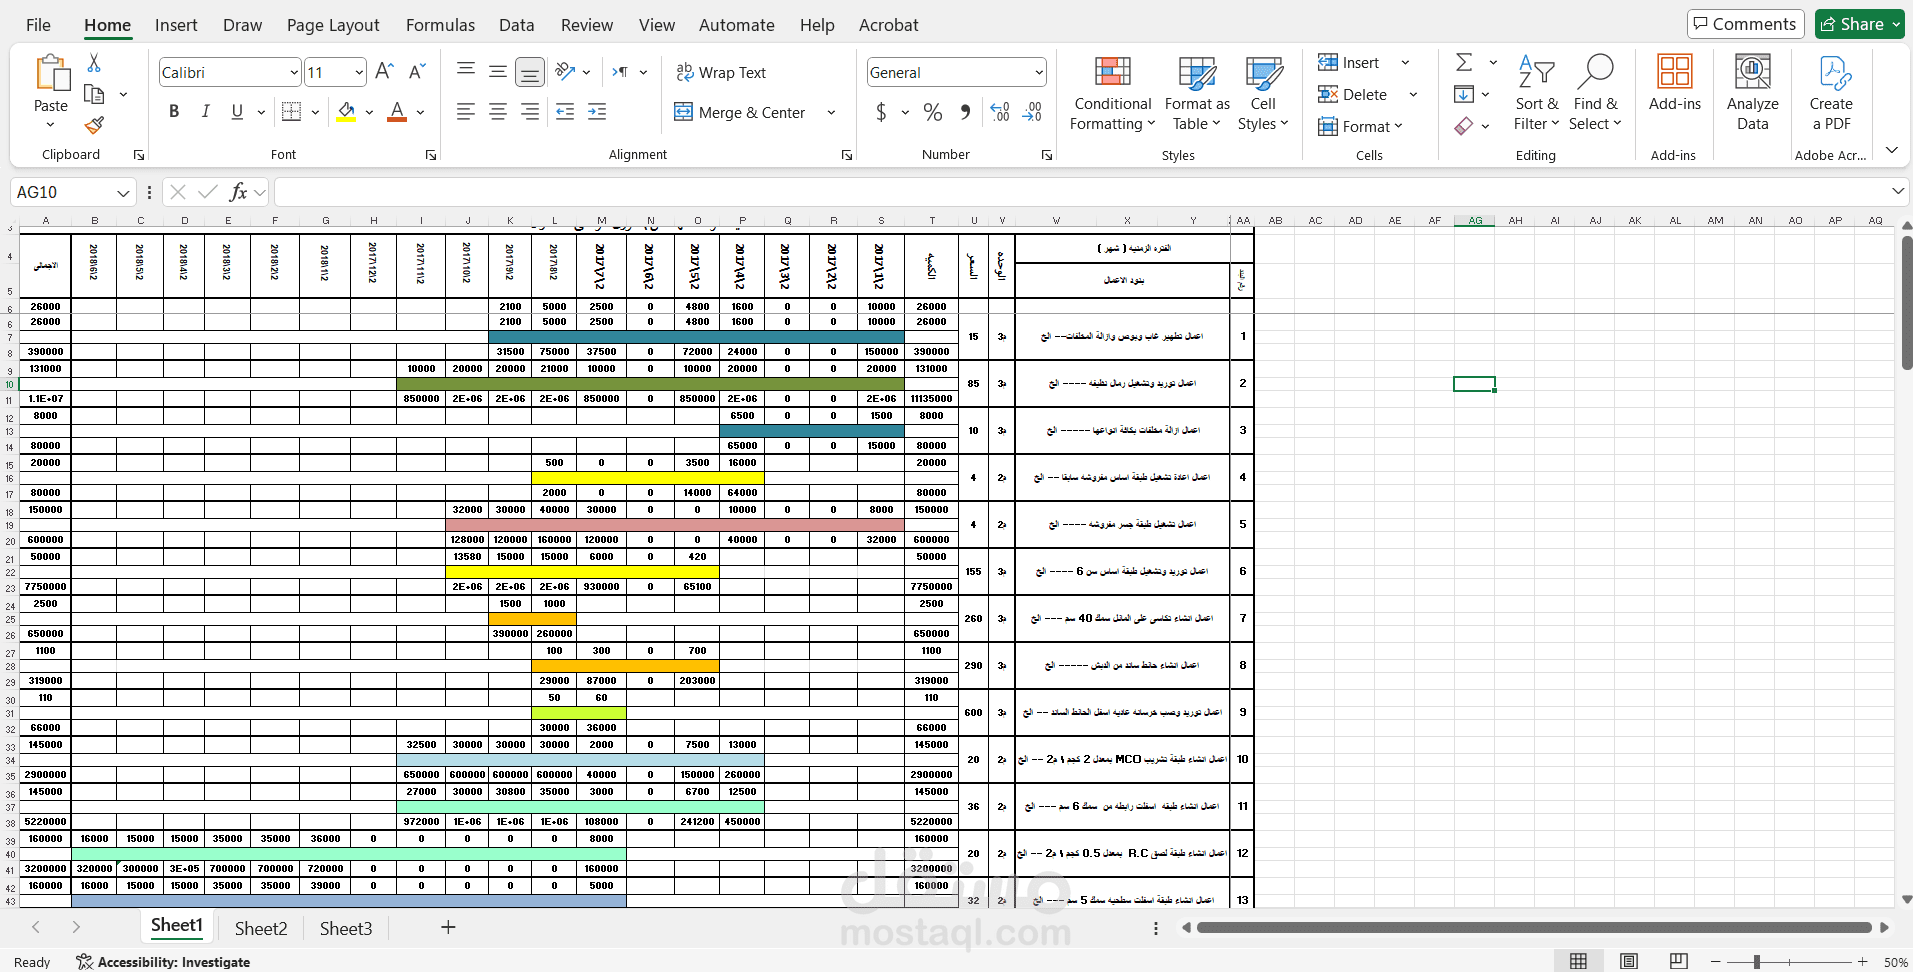Launch Analyze Data
This screenshot has height=972, width=1913.
(1752, 92)
